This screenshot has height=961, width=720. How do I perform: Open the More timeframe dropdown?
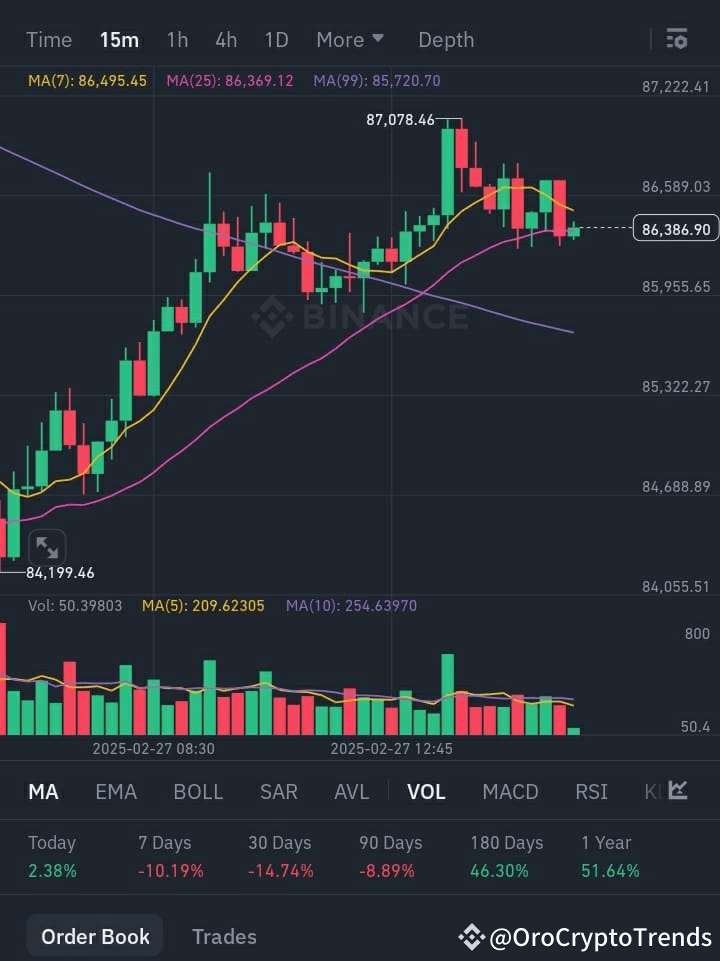[349, 39]
